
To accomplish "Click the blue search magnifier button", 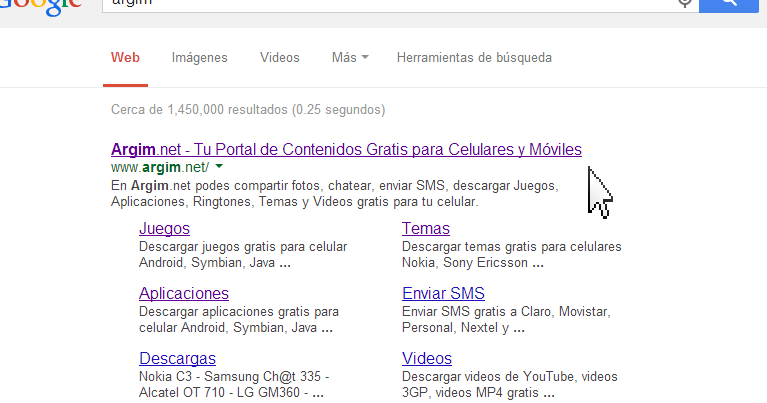I will click(729, 5).
